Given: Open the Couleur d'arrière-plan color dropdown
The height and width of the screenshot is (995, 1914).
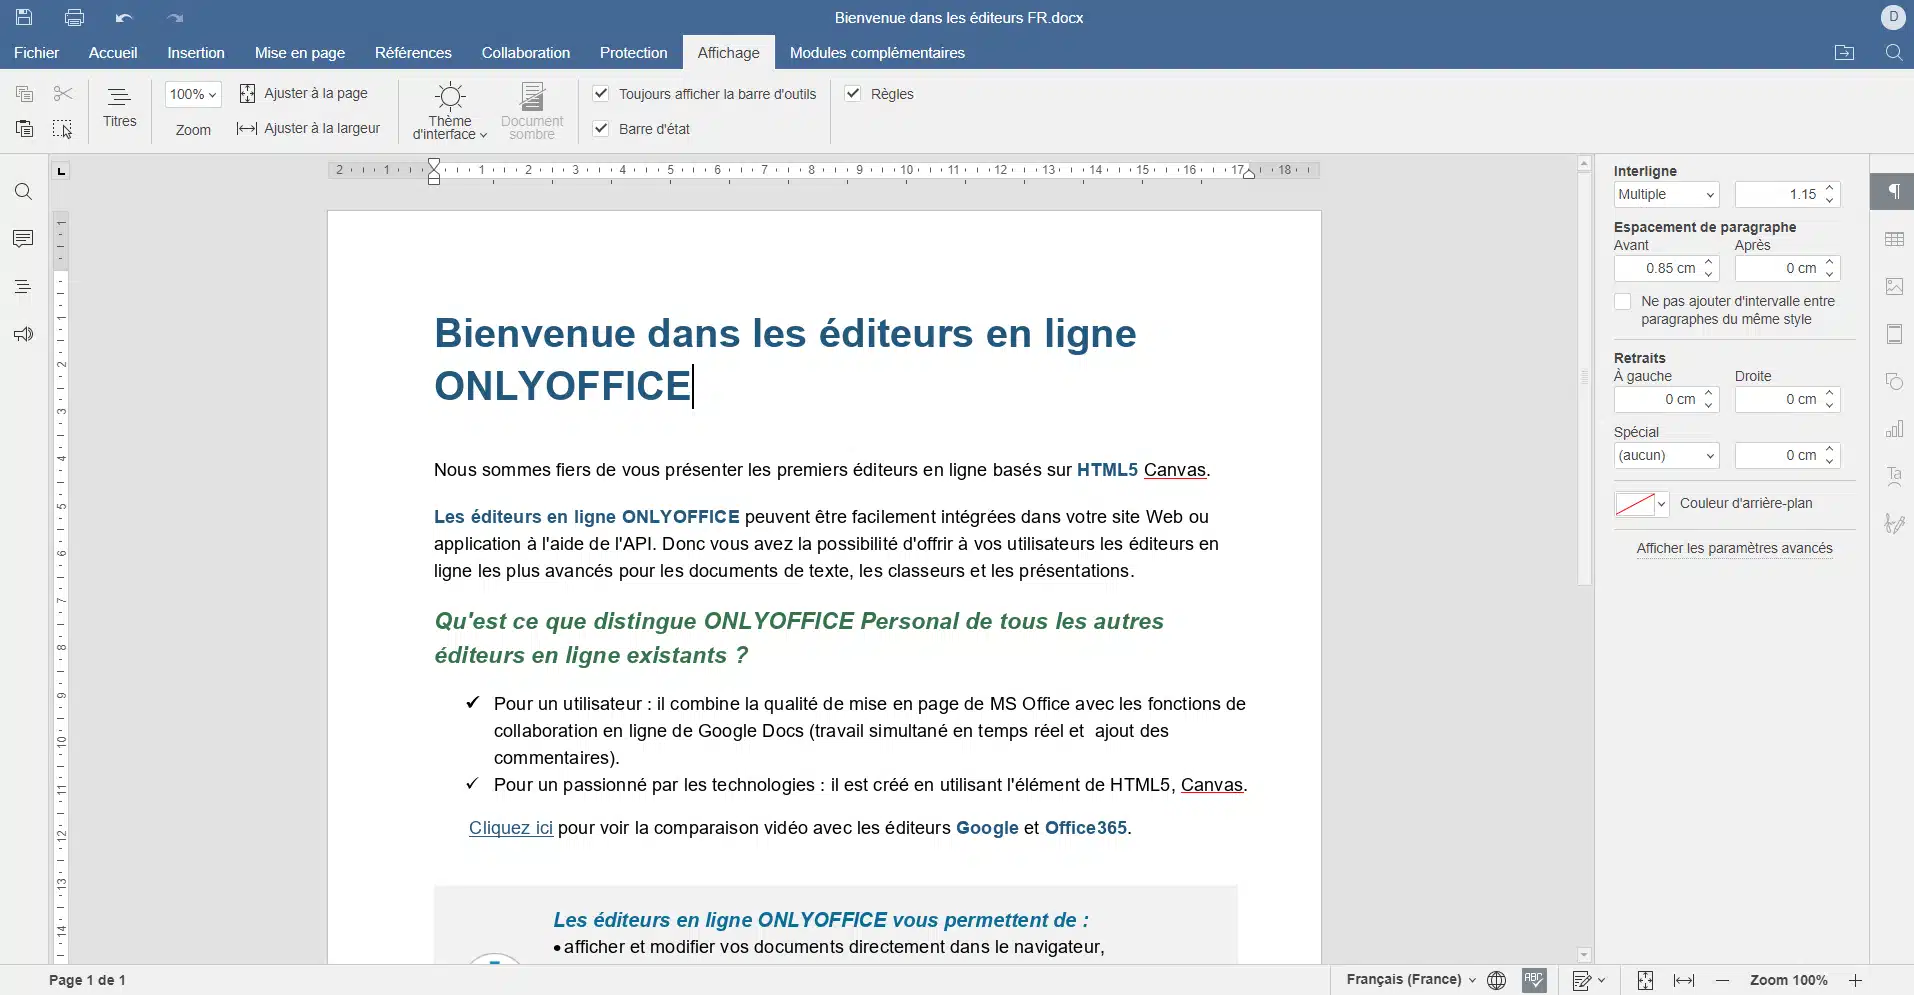Looking at the screenshot, I should click(1641, 504).
